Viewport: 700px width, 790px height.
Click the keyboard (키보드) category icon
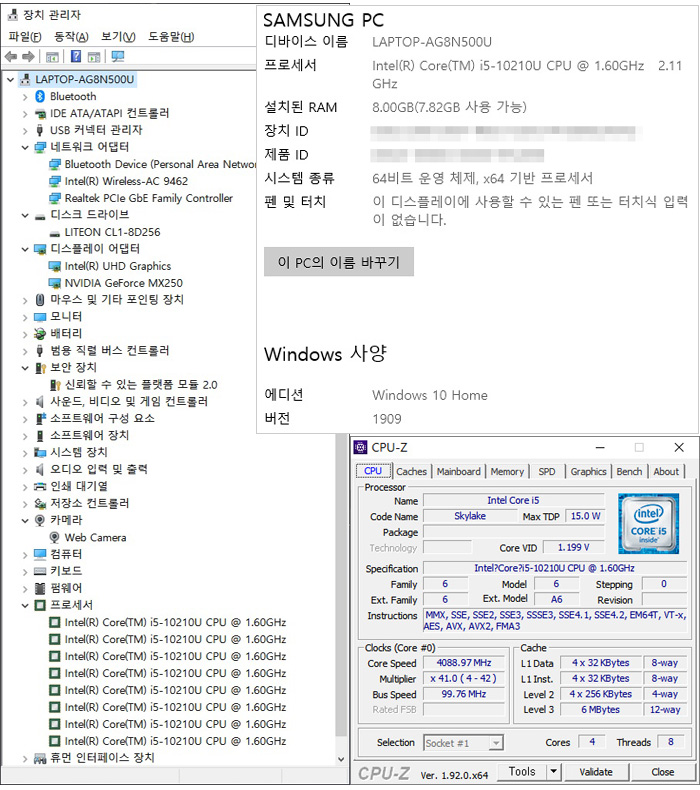point(40,571)
